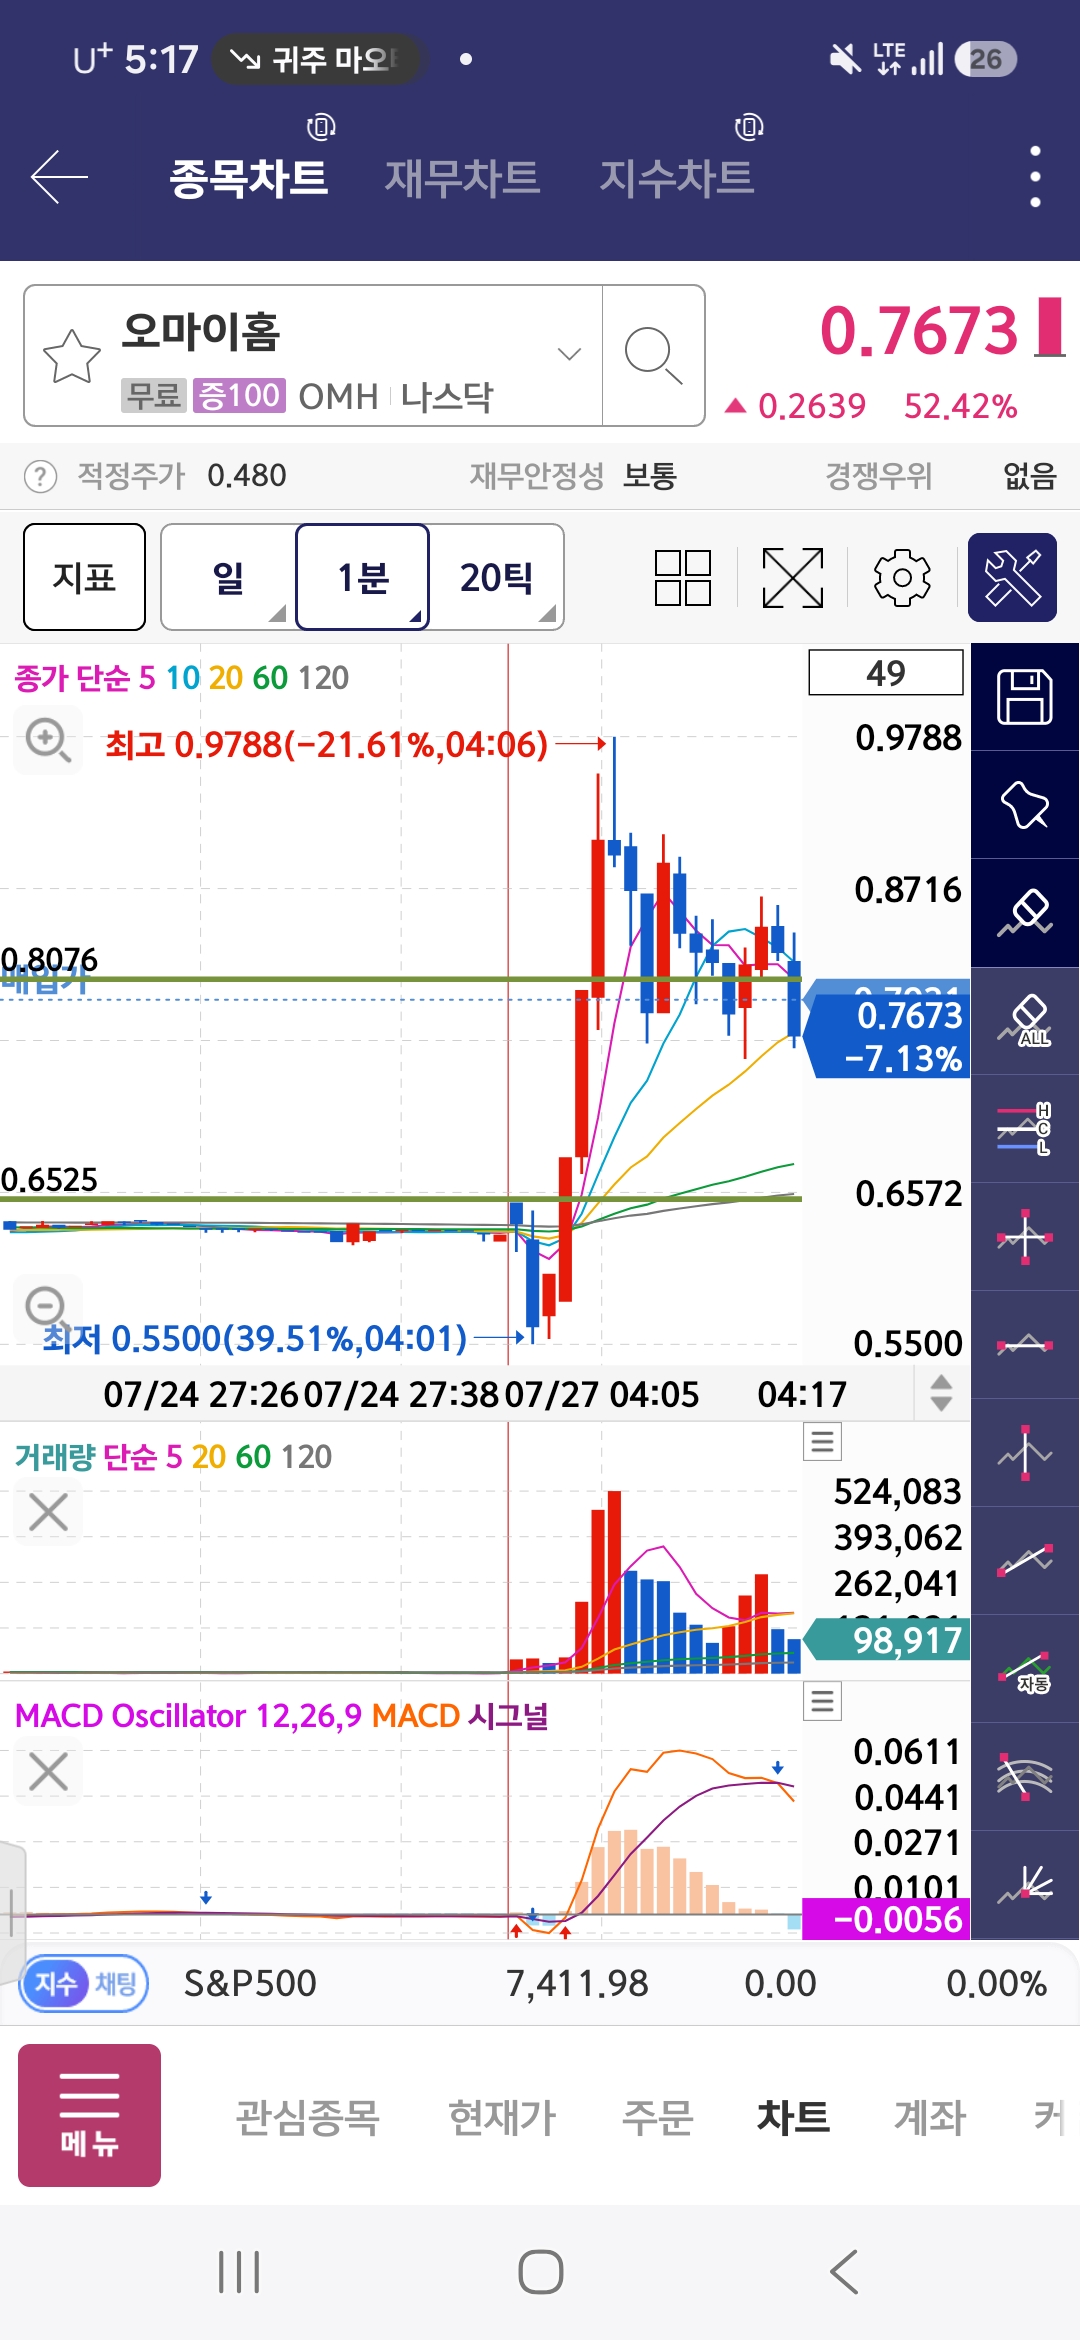
Task: Save chart with the floppy disk icon
Action: pyautogui.click(x=1025, y=697)
